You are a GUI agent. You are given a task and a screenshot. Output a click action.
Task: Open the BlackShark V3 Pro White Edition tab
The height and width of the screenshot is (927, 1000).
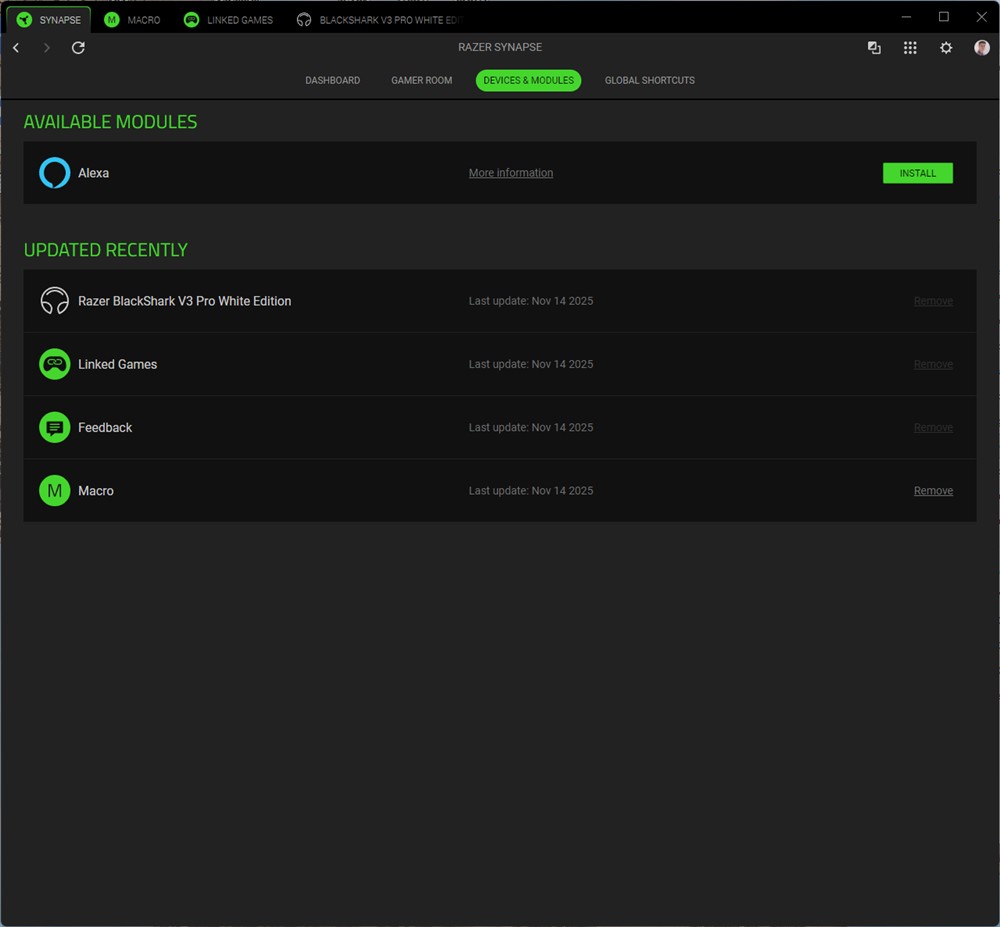380,20
